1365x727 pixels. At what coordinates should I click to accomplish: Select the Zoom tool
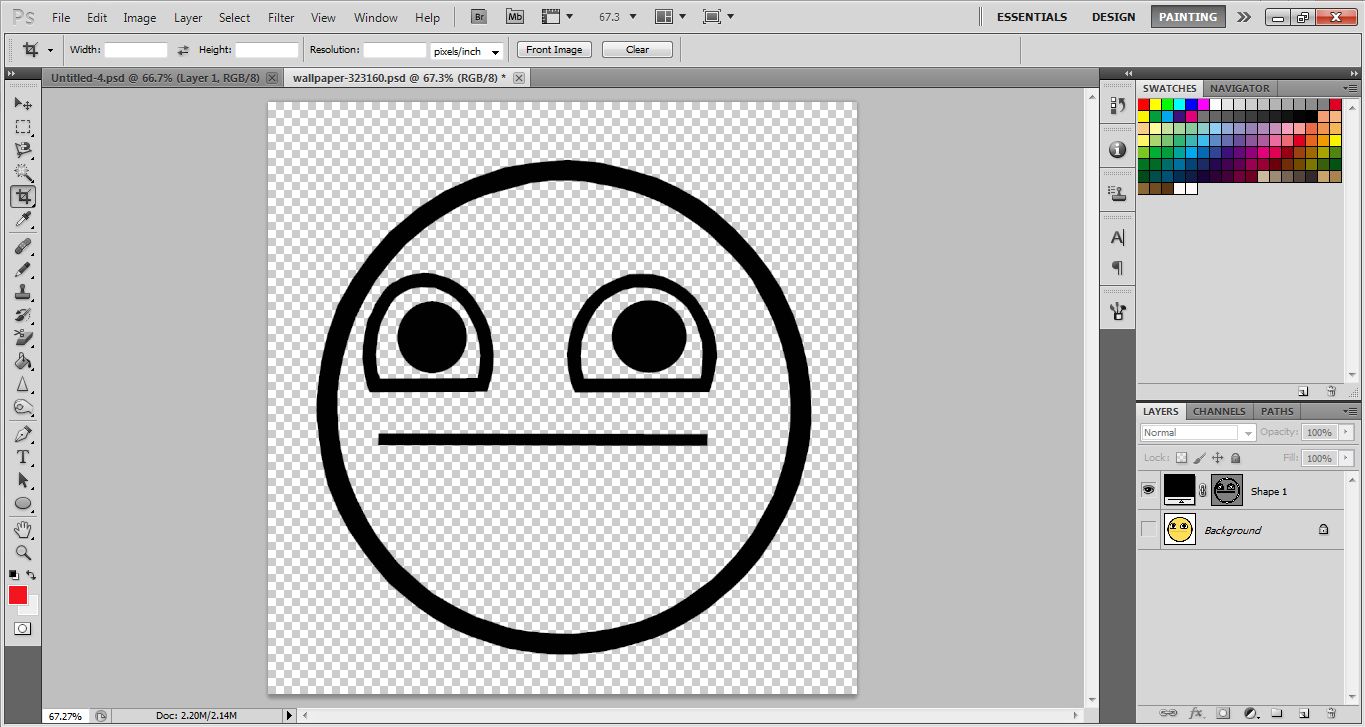point(24,551)
